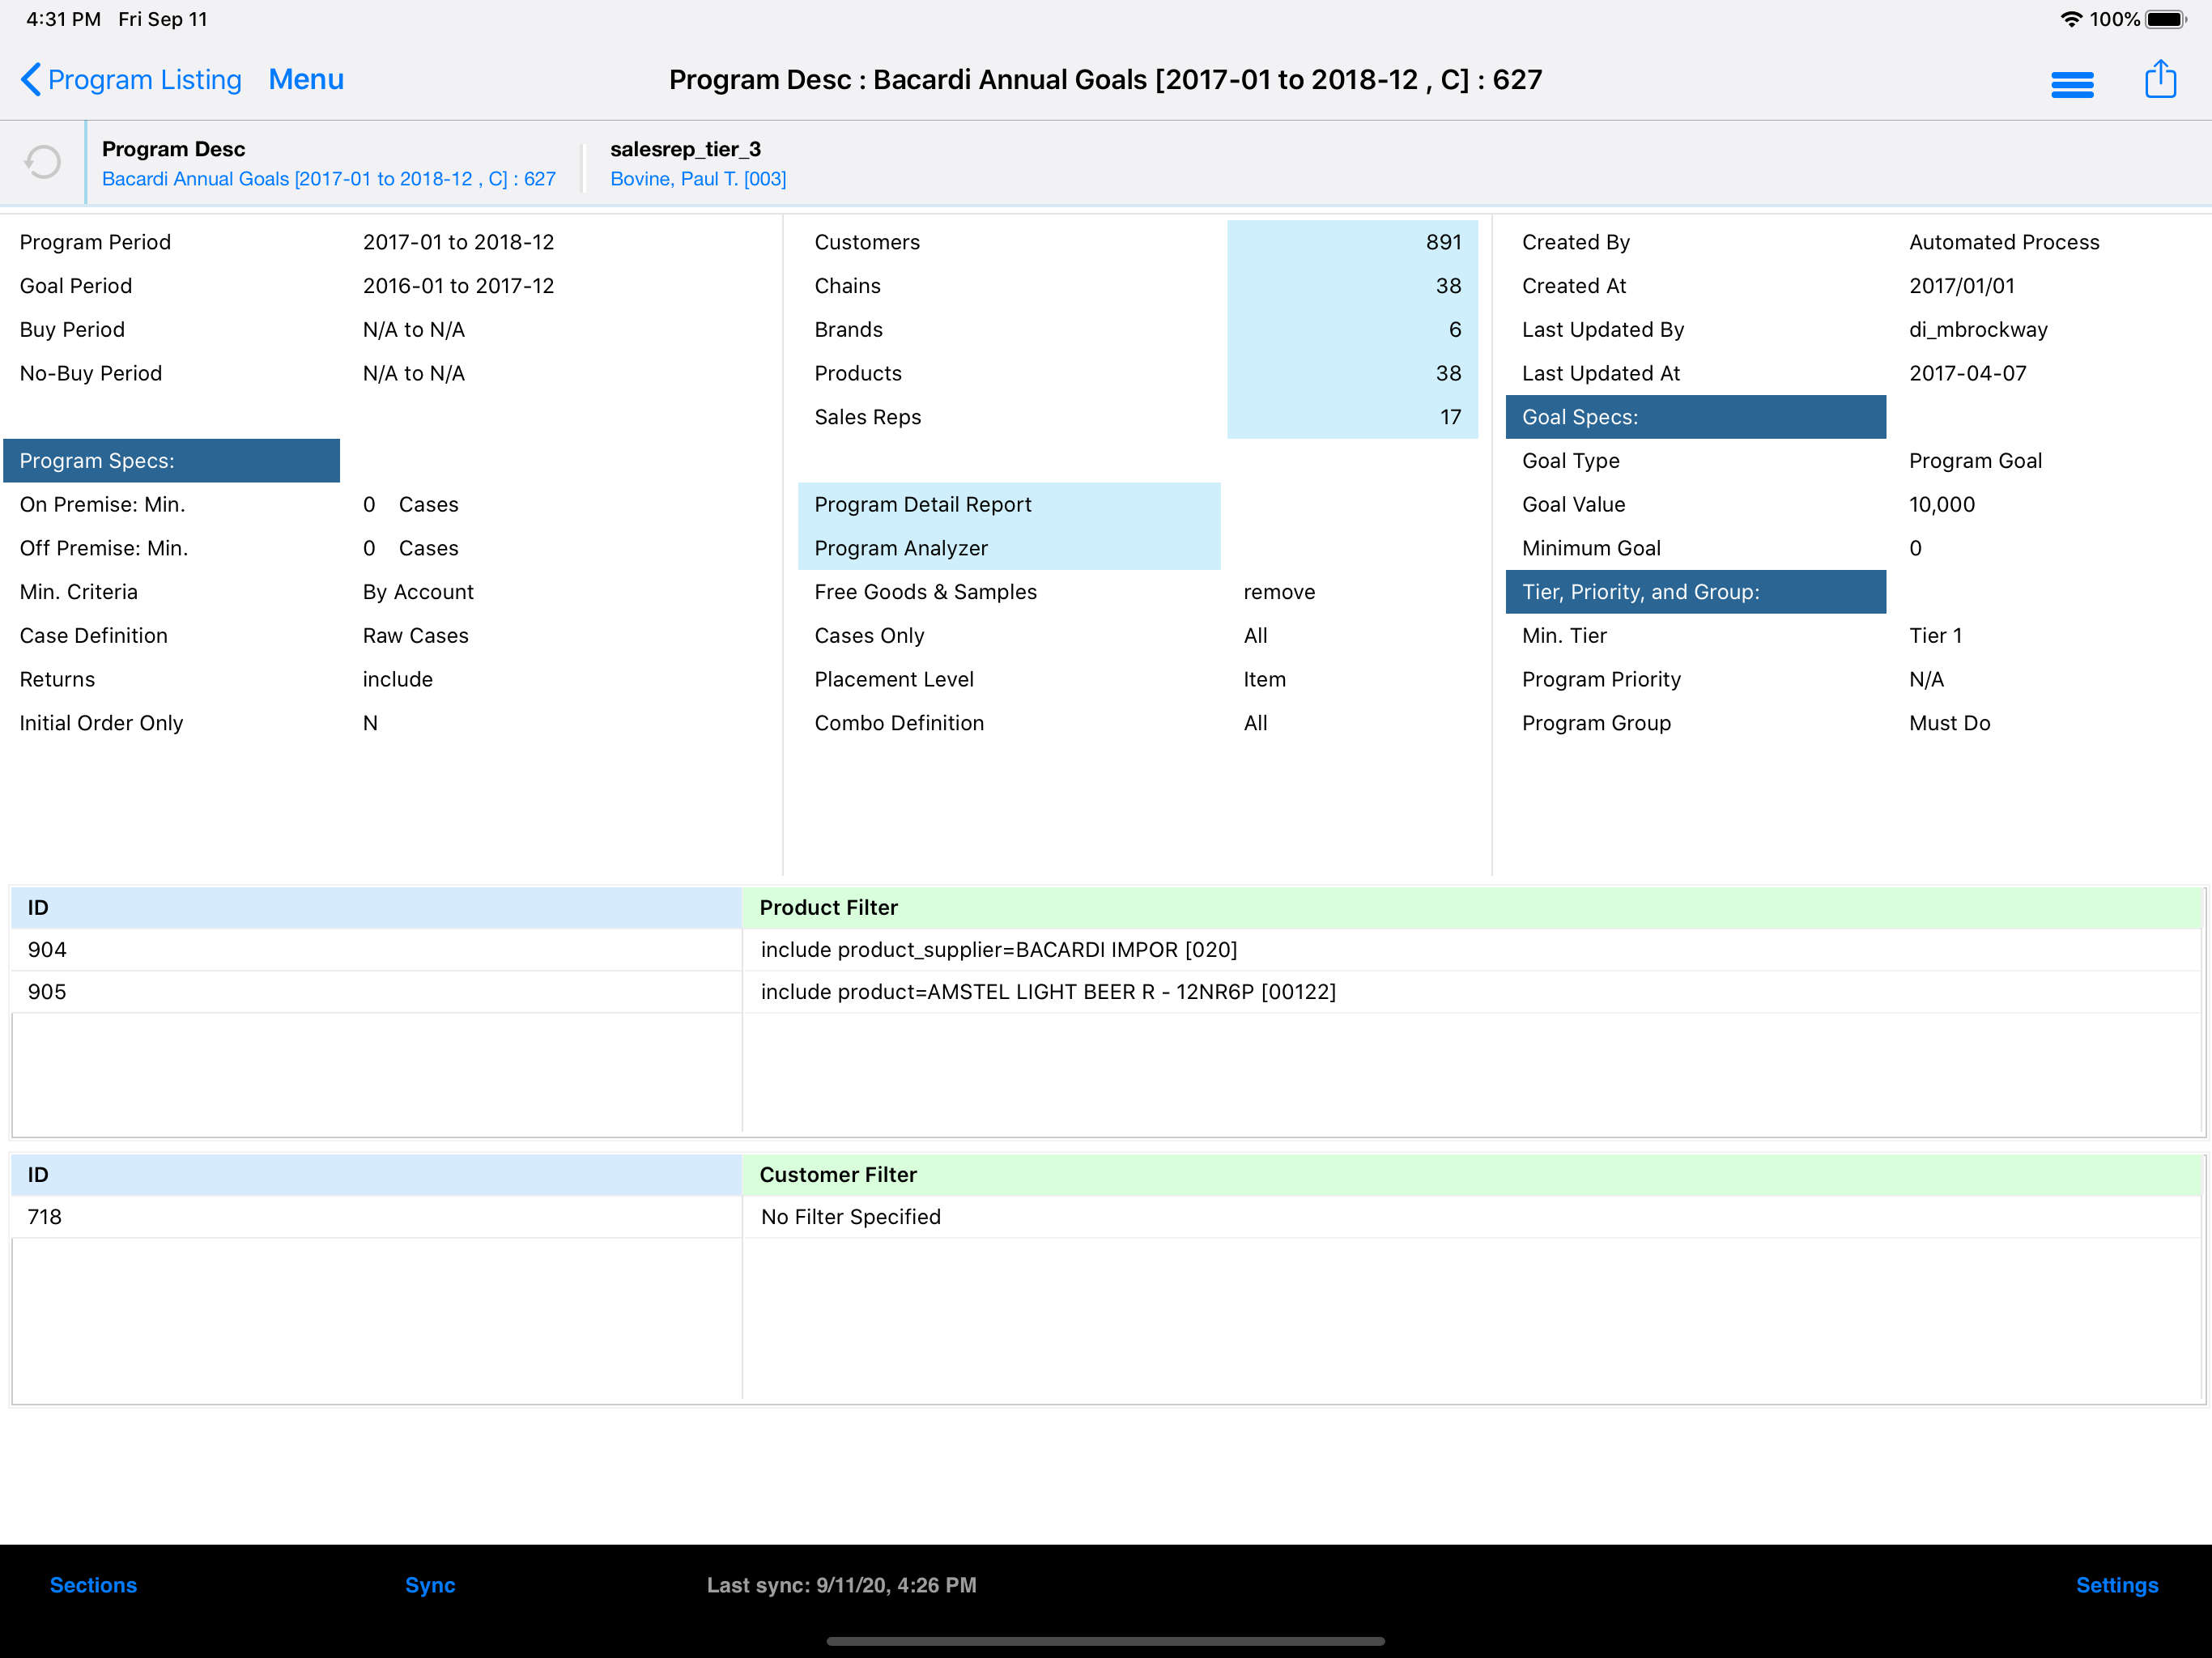Select product filter row 905
The width and height of the screenshot is (2212, 1658).
click(1107, 992)
